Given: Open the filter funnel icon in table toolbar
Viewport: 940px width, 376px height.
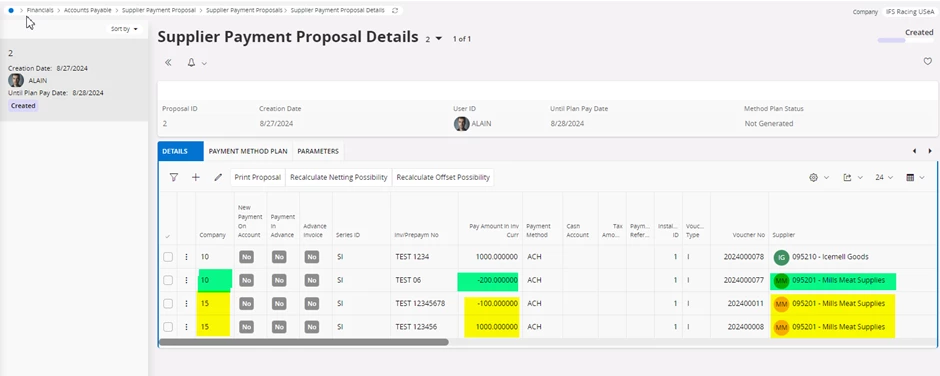Looking at the screenshot, I should pyautogui.click(x=173, y=178).
